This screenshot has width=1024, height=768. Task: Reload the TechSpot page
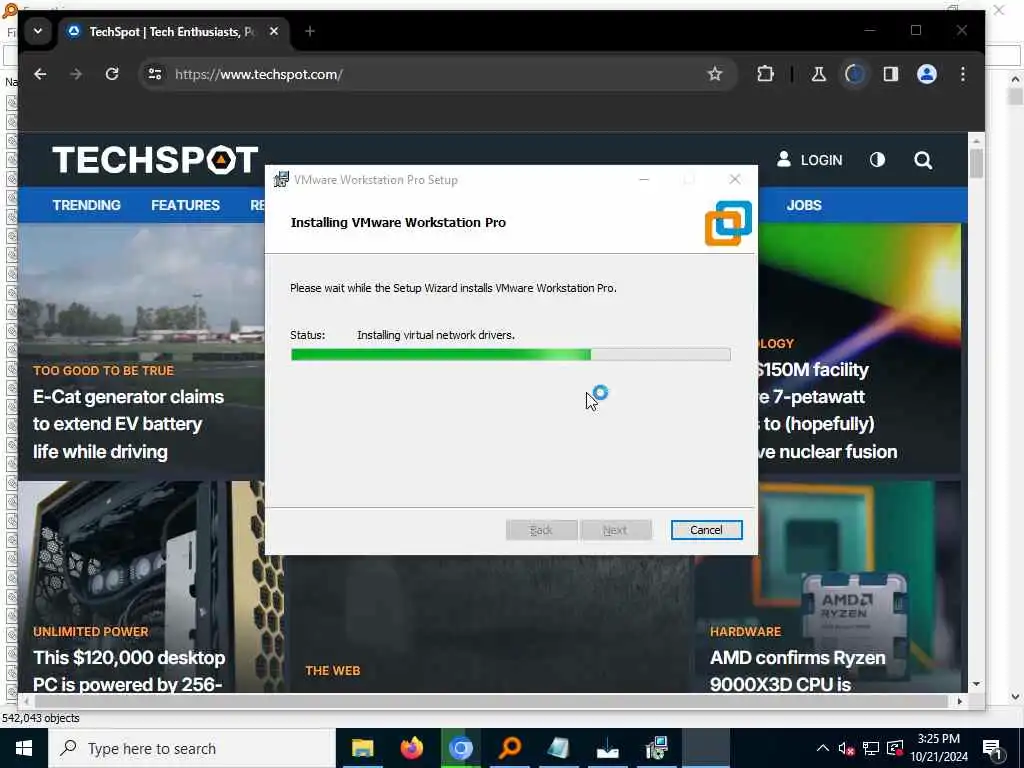(112, 74)
